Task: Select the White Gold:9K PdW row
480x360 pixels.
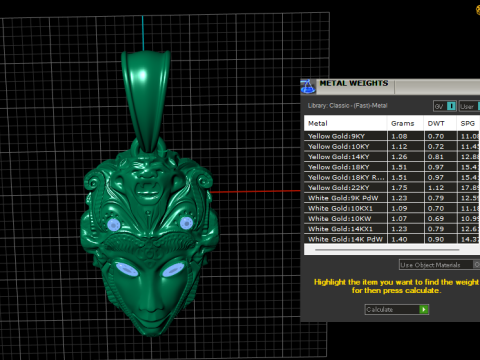Action: (x=392, y=198)
